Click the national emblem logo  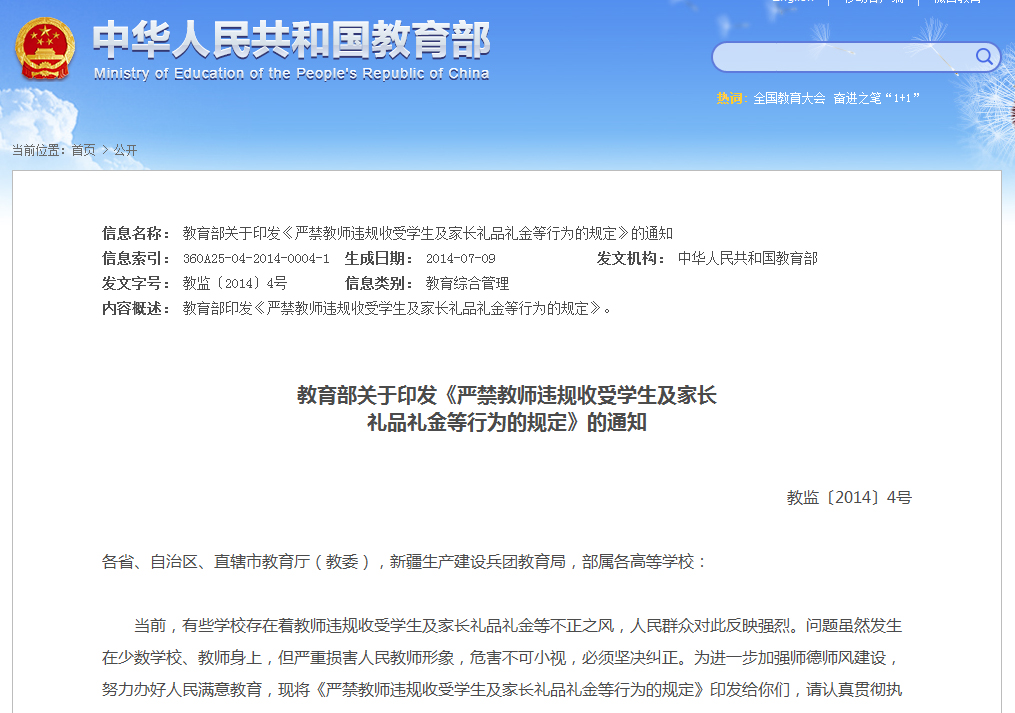click(x=45, y=49)
